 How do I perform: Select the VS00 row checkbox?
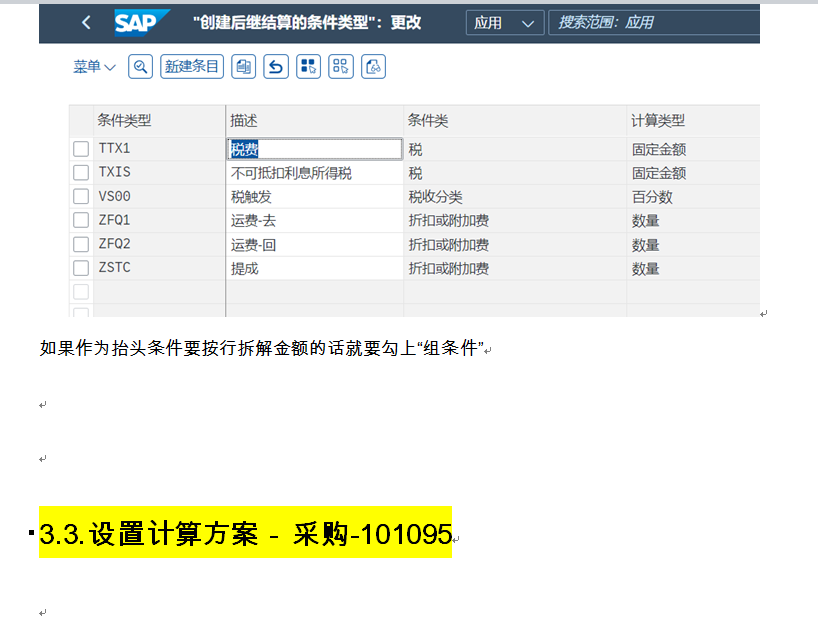[81, 197]
